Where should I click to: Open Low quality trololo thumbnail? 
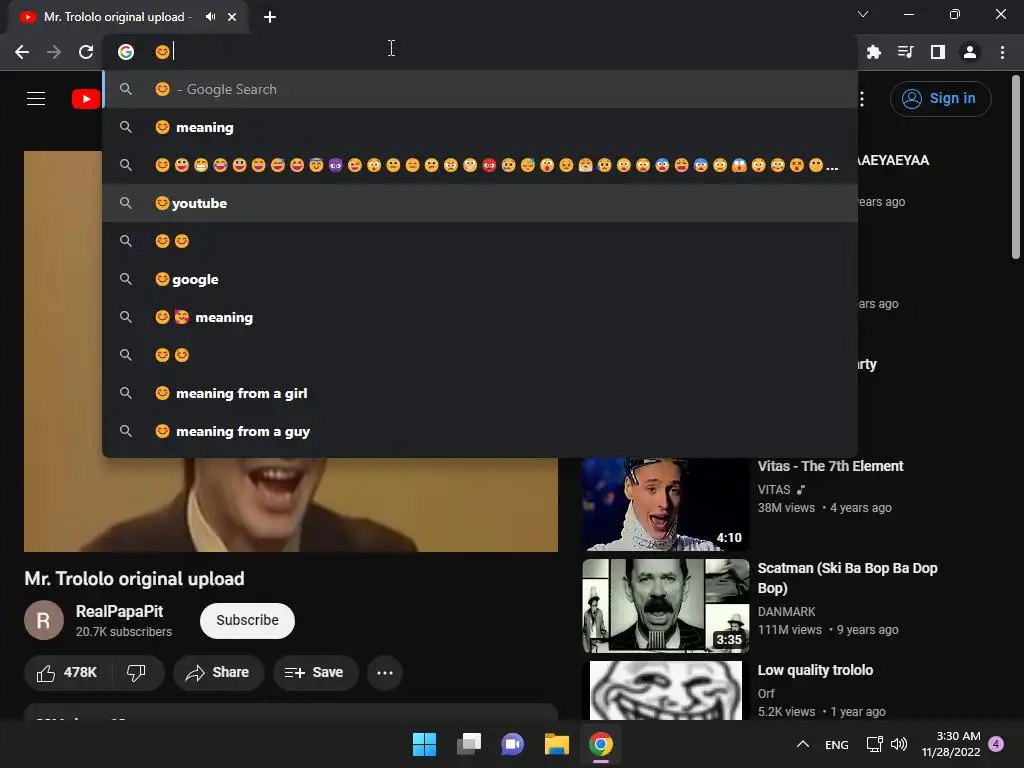point(665,691)
